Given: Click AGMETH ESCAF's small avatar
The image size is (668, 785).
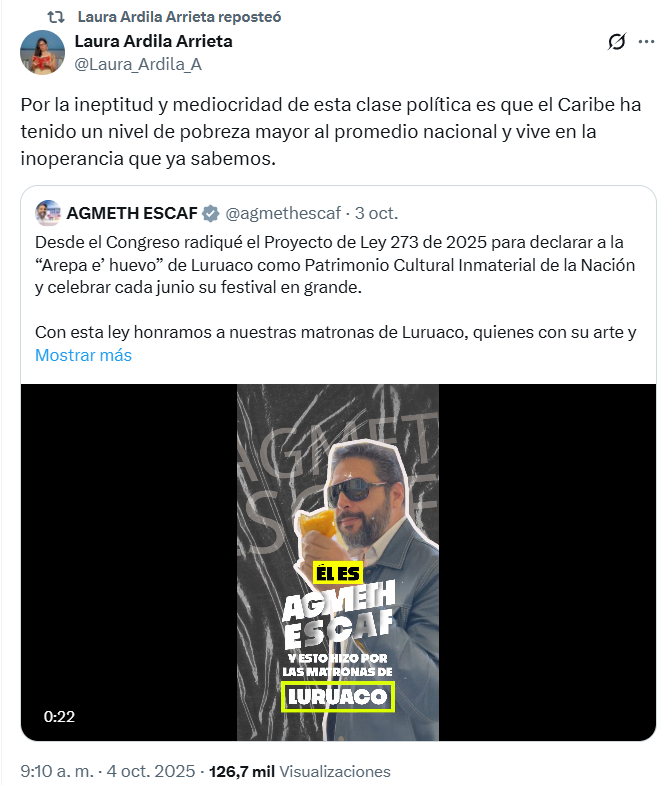Looking at the screenshot, I should [x=48, y=213].
